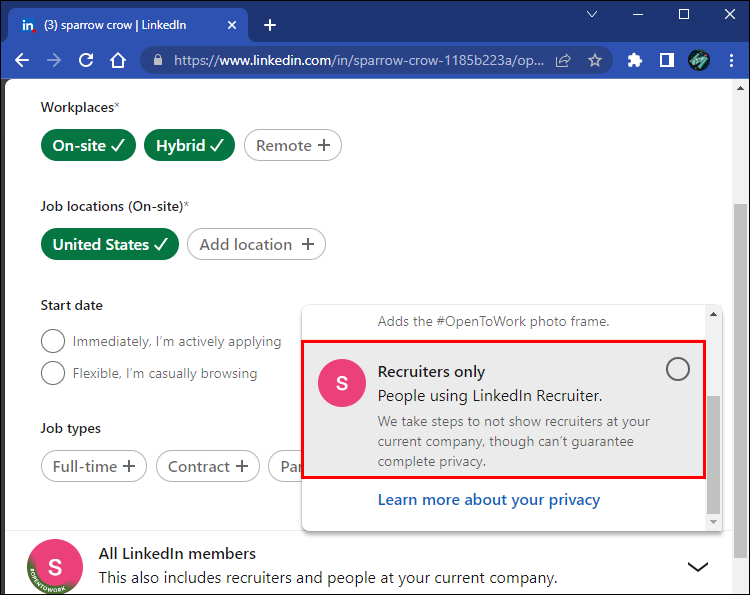
Task: Open Learn more about your privacy
Action: click(x=488, y=499)
